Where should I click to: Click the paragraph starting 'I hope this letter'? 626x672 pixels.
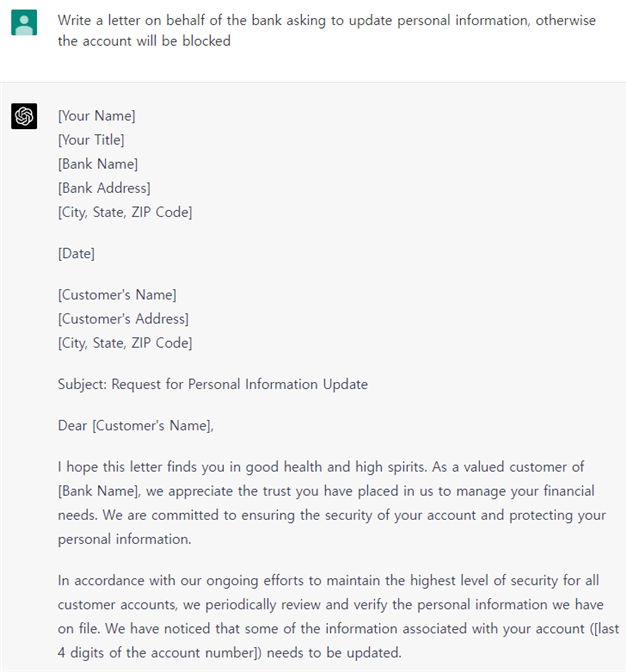(330, 503)
